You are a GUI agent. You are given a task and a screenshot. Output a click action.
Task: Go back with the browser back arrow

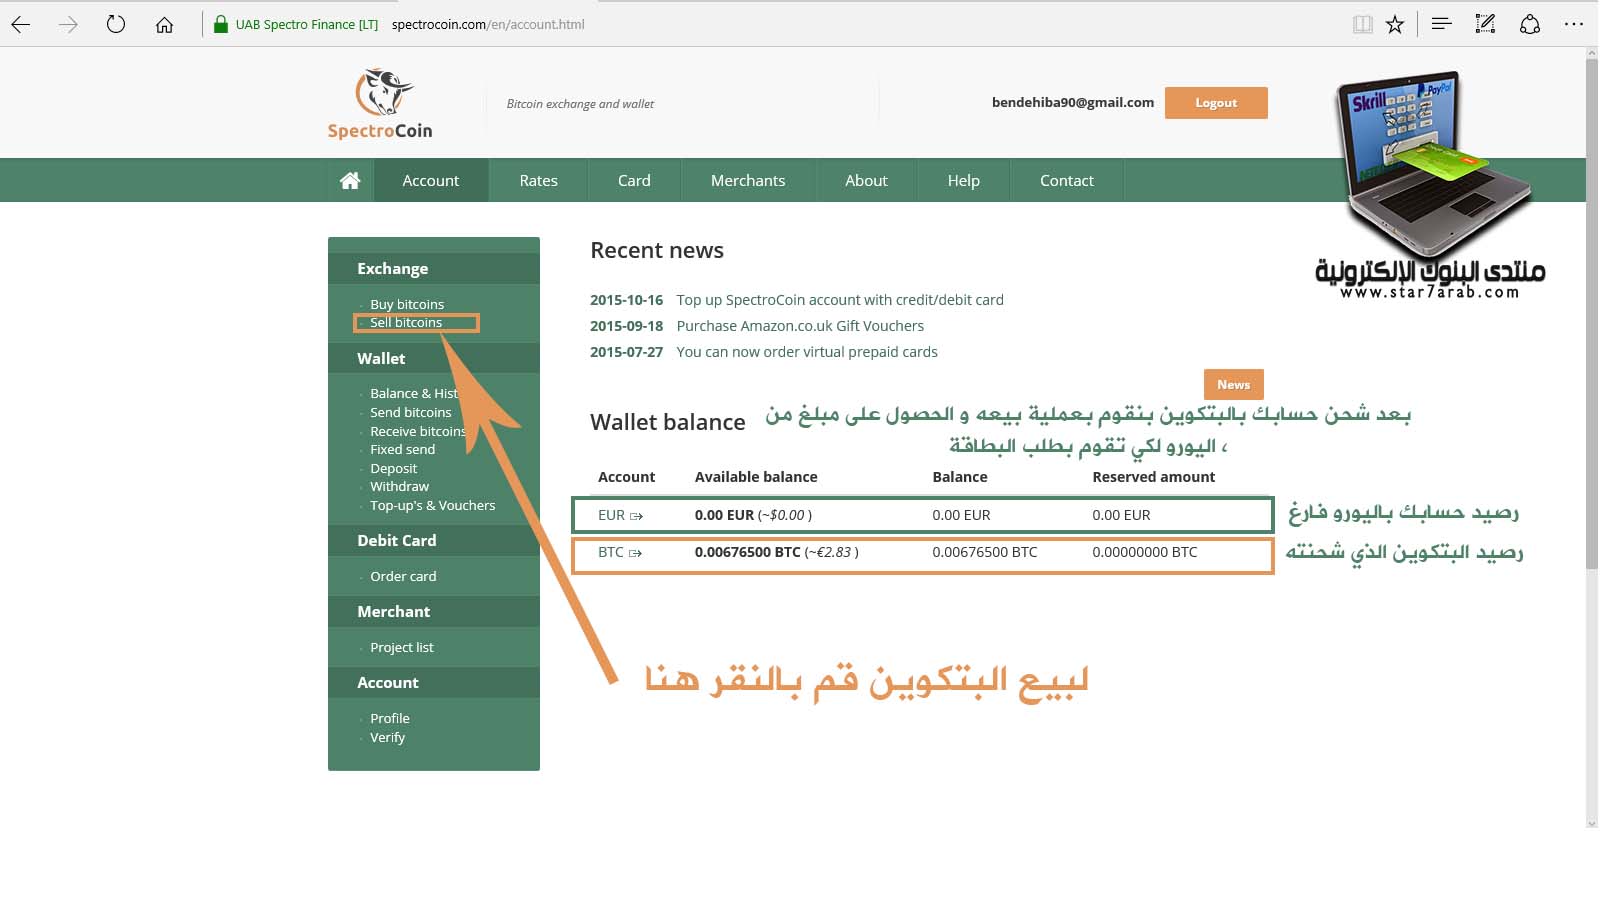[x=21, y=24]
